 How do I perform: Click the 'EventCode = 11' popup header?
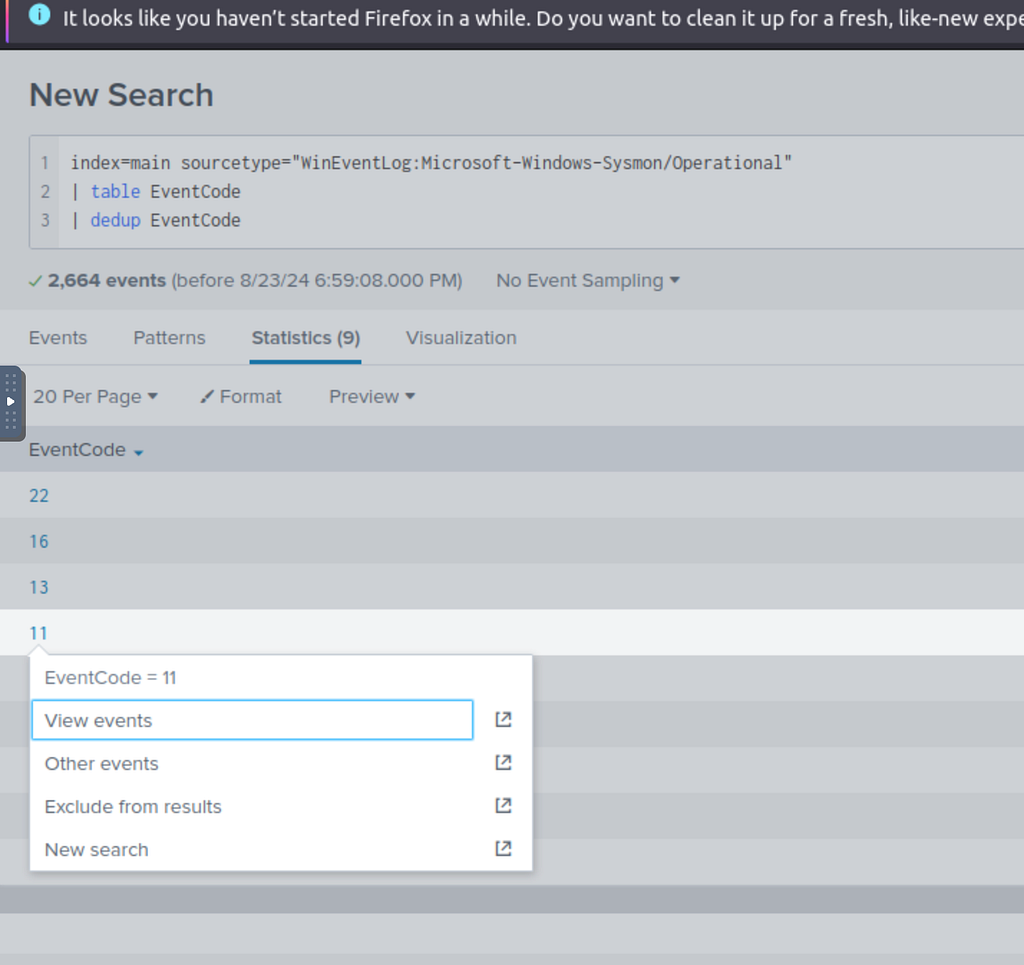[110, 678]
